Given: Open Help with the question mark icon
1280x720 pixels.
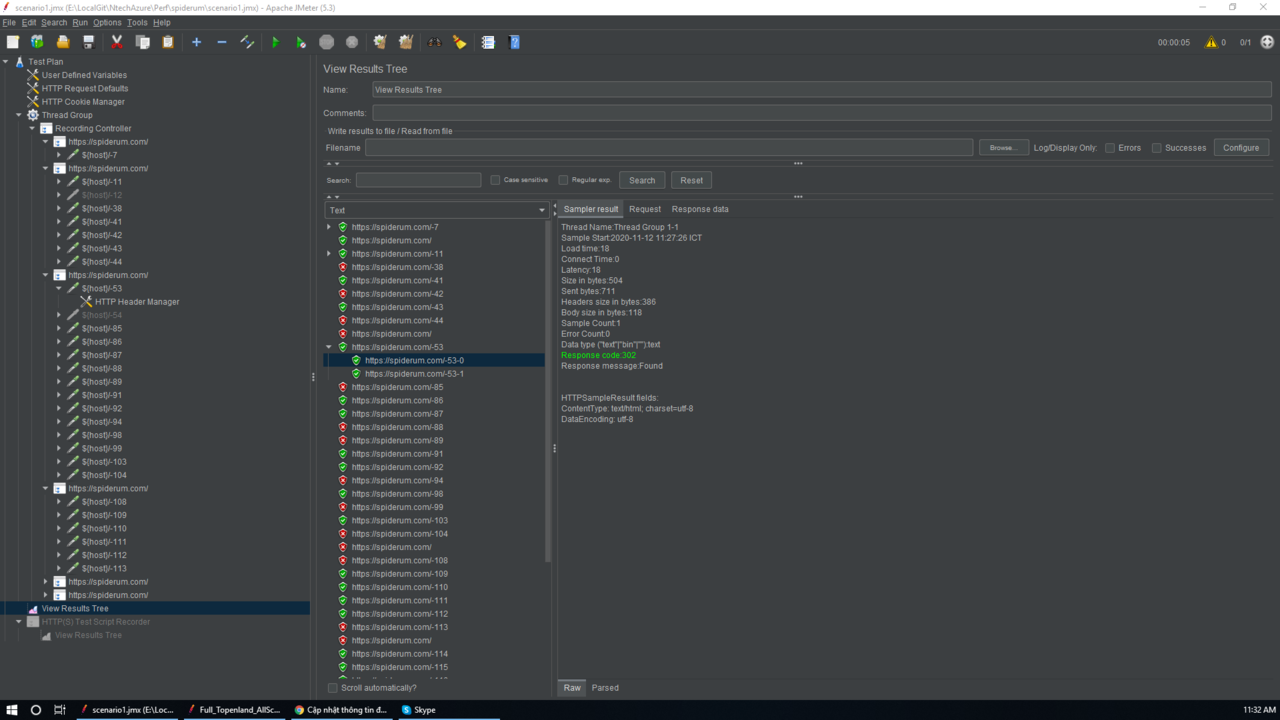Looking at the screenshot, I should tap(513, 42).
